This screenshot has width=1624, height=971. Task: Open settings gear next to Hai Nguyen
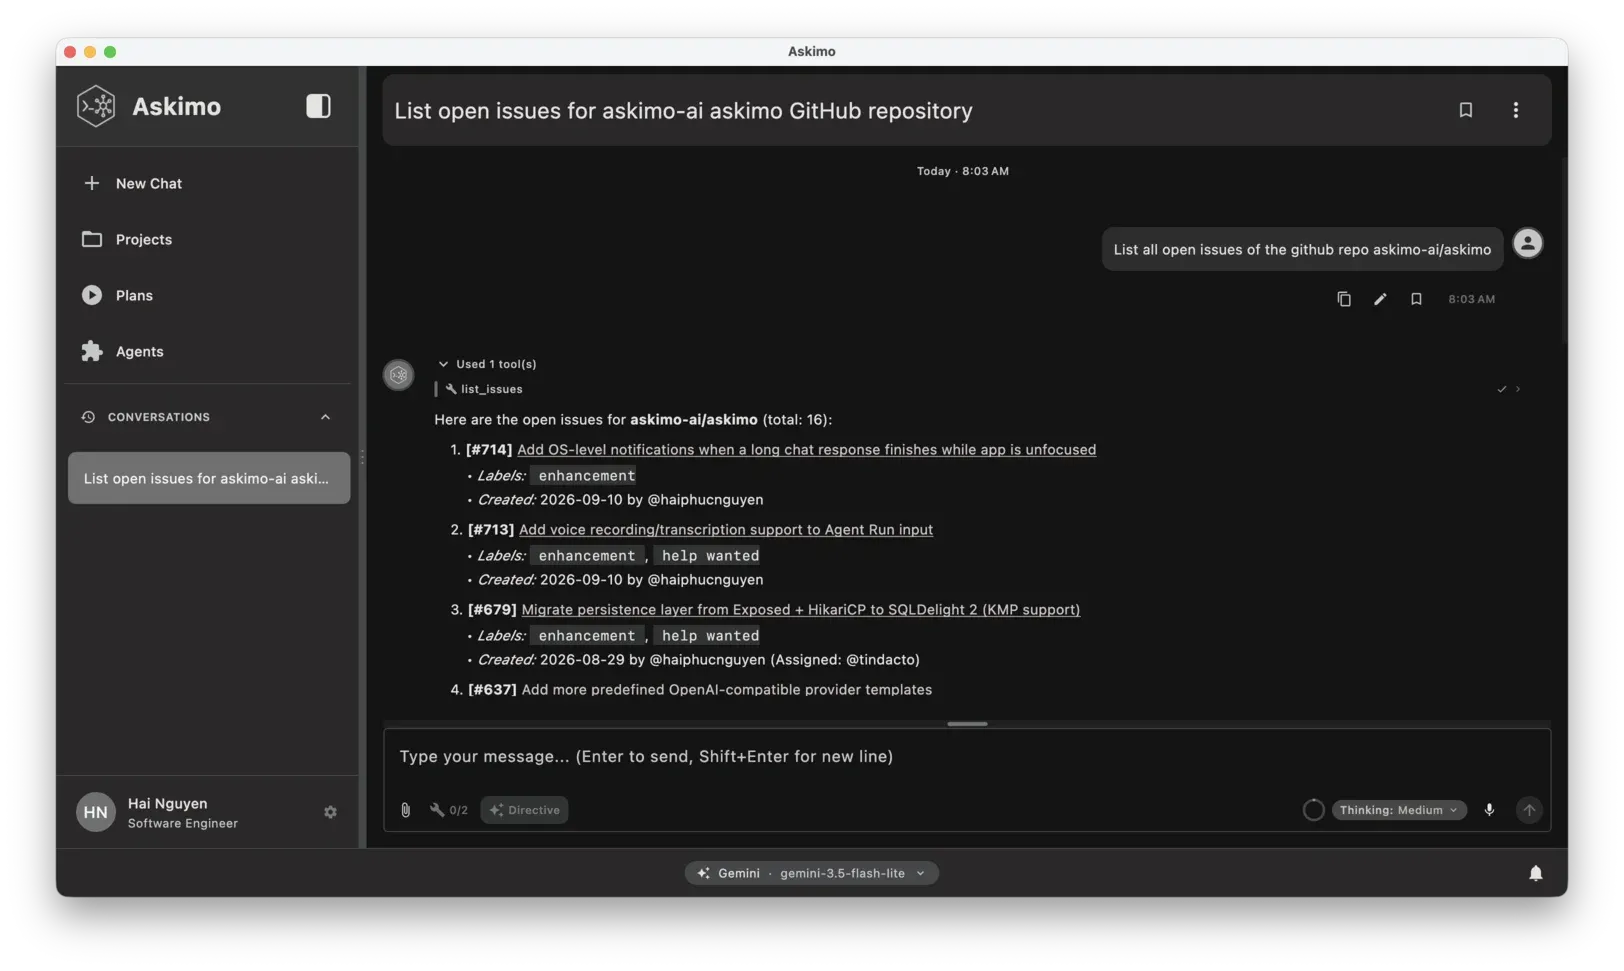(x=330, y=812)
